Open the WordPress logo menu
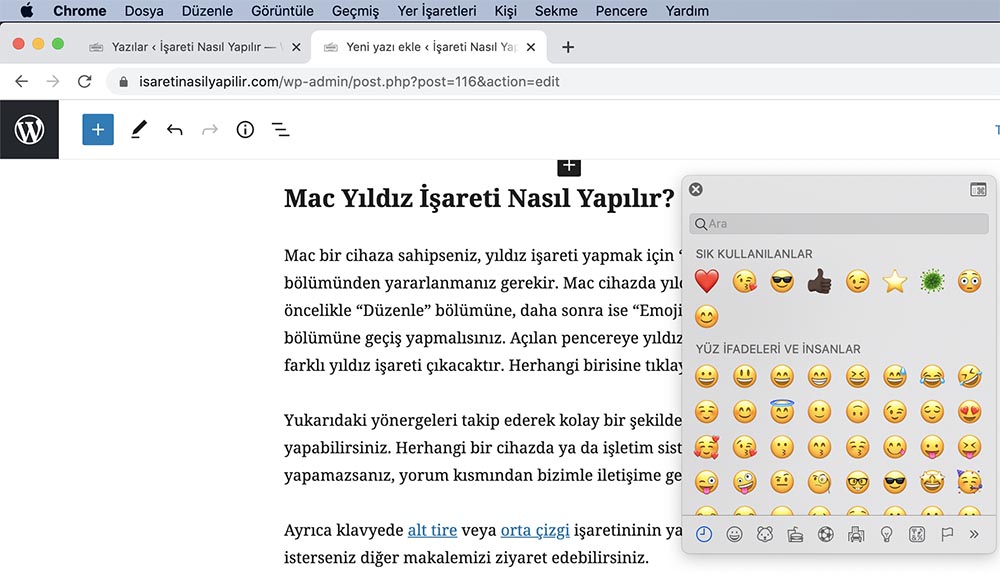Viewport: 1000px width, 573px height. (29, 130)
